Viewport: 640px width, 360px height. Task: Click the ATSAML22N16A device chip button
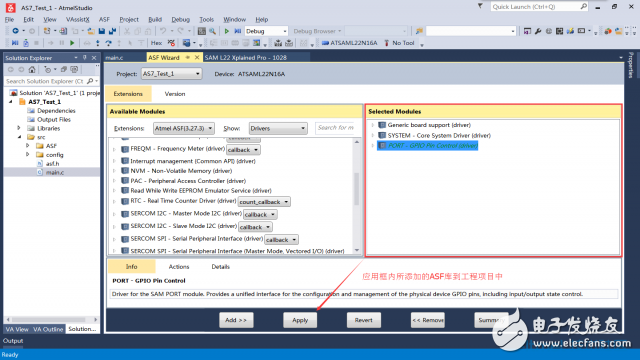pos(349,43)
